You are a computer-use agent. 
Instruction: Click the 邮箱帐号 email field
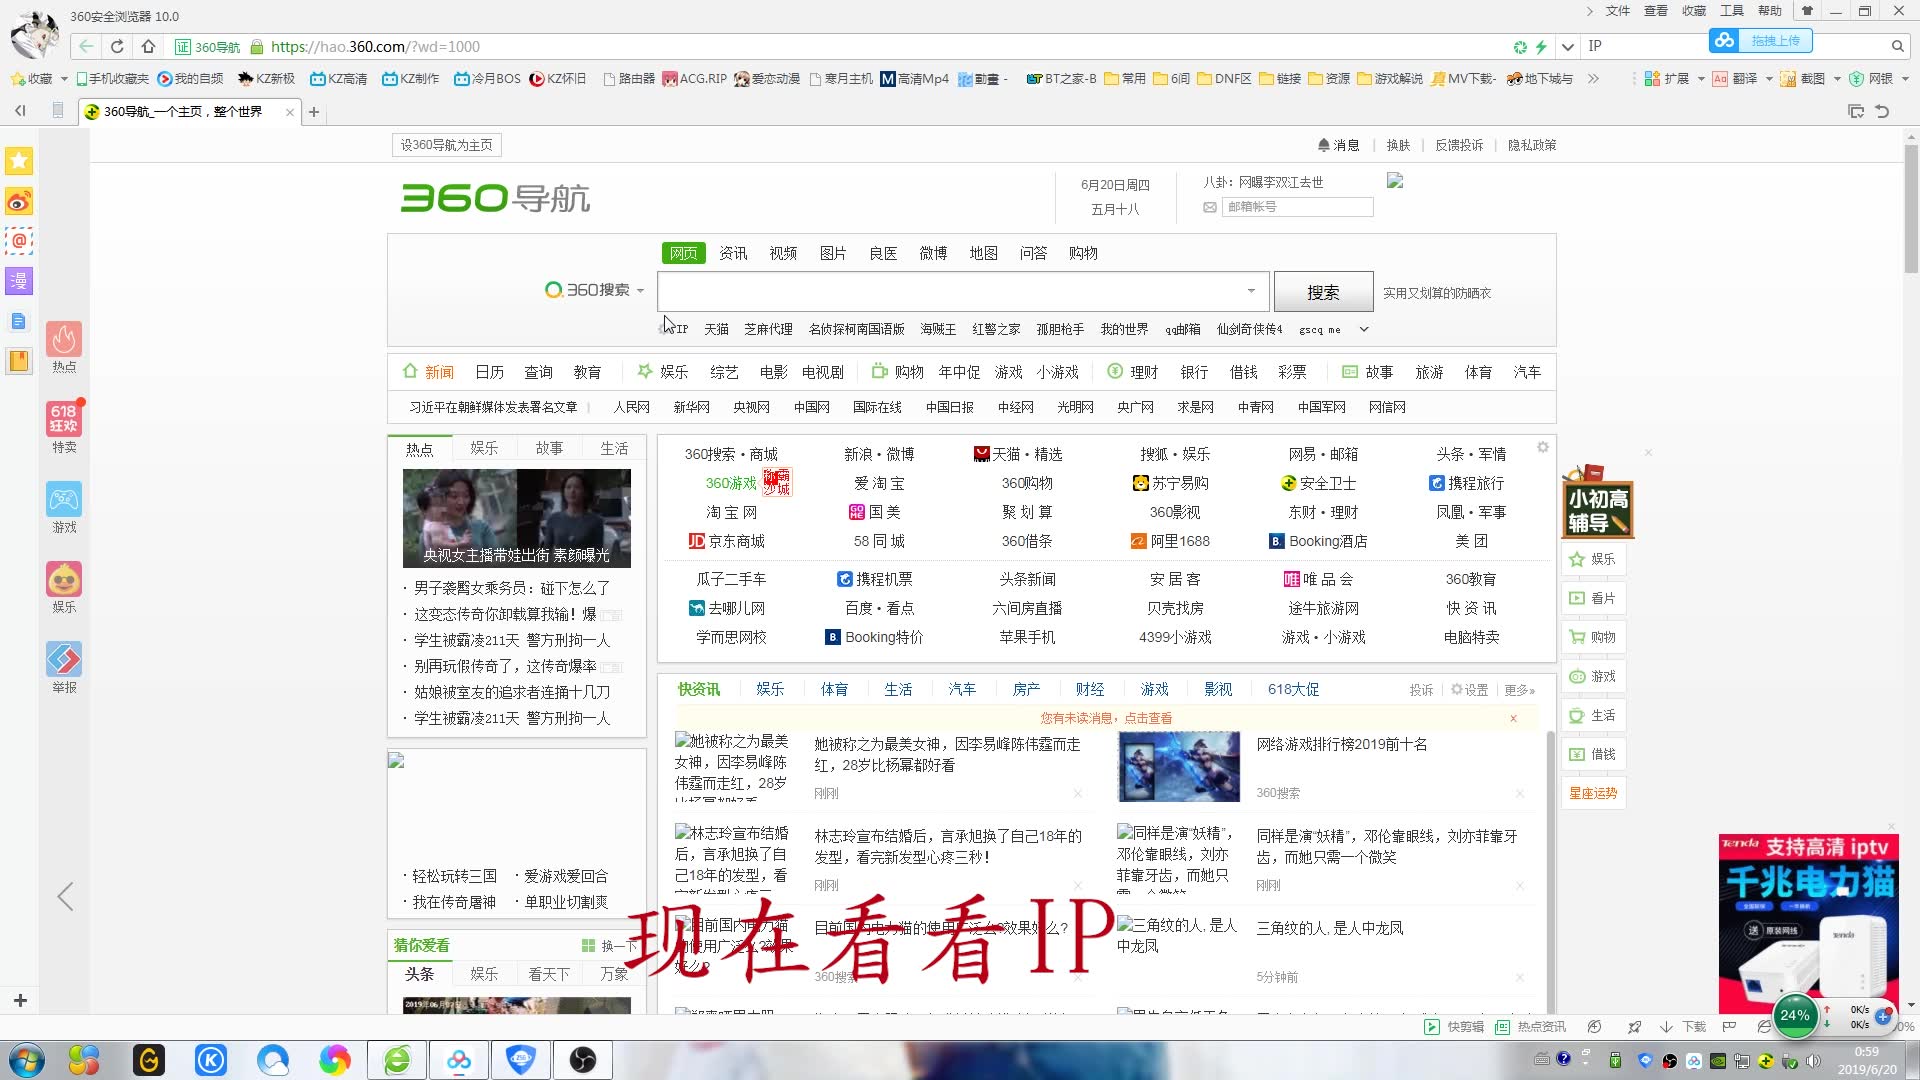pos(1297,207)
